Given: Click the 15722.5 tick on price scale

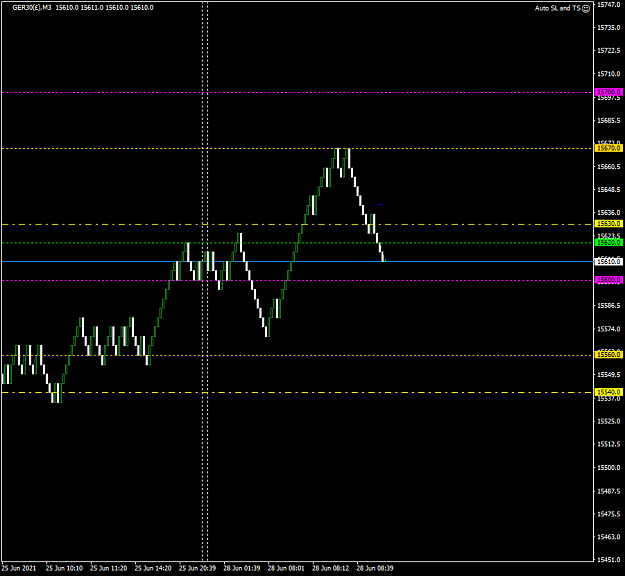Looking at the screenshot, I should [x=608, y=51].
